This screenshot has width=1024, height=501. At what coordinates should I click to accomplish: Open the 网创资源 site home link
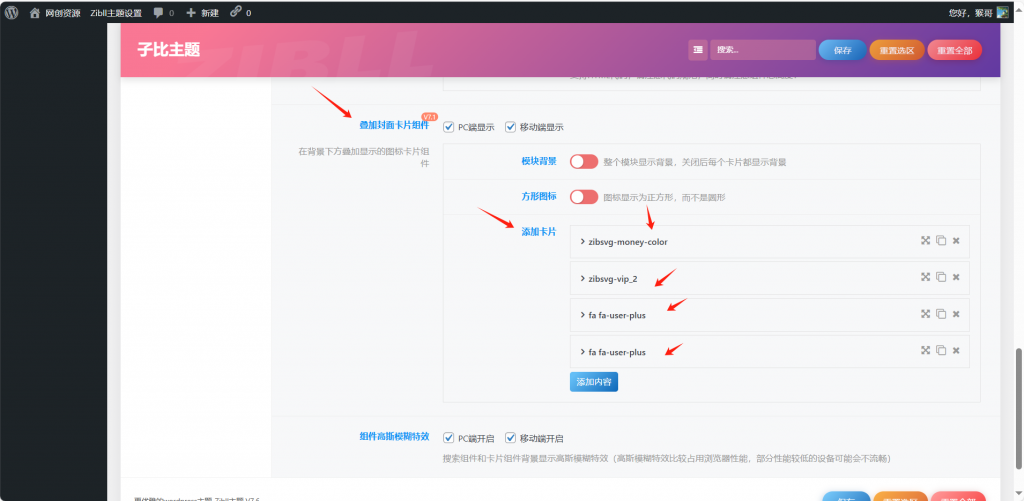coord(55,12)
